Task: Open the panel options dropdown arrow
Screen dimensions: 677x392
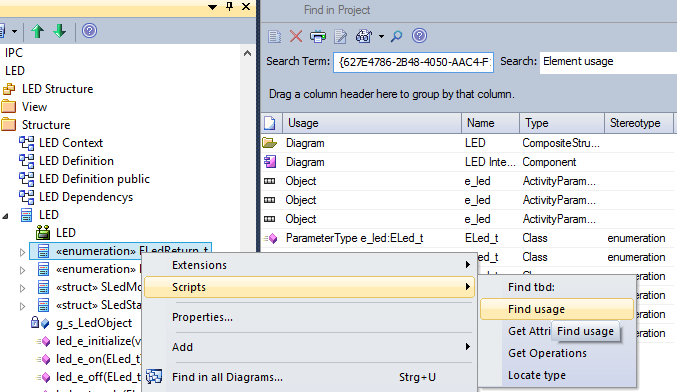Action: pos(212,7)
